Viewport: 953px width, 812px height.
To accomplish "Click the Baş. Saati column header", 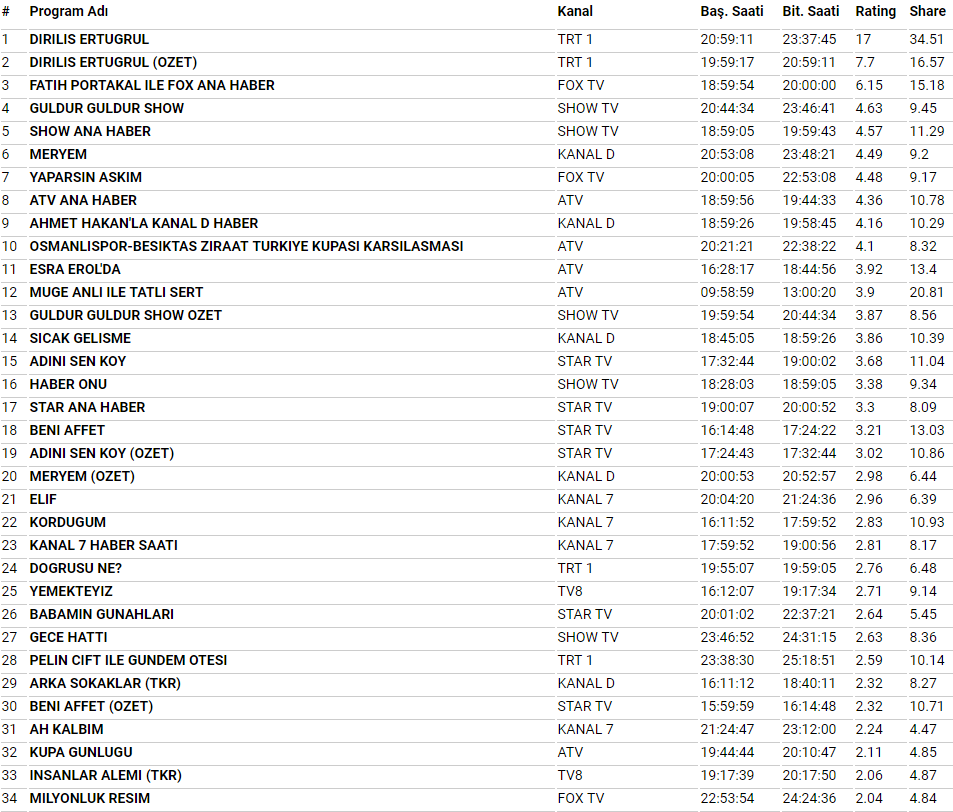I will pyautogui.click(x=731, y=11).
